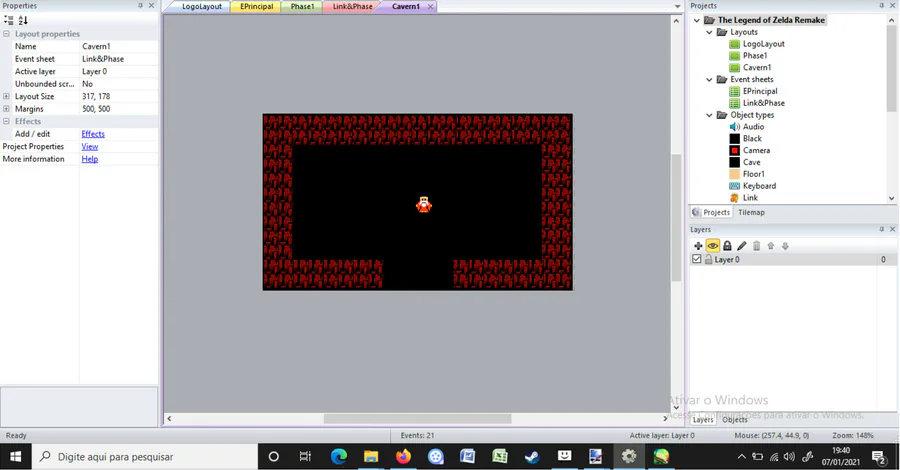Viewport: 900px width, 470px height.
Task: Change the Active layer value Layer 0
Action: pos(119,71)
